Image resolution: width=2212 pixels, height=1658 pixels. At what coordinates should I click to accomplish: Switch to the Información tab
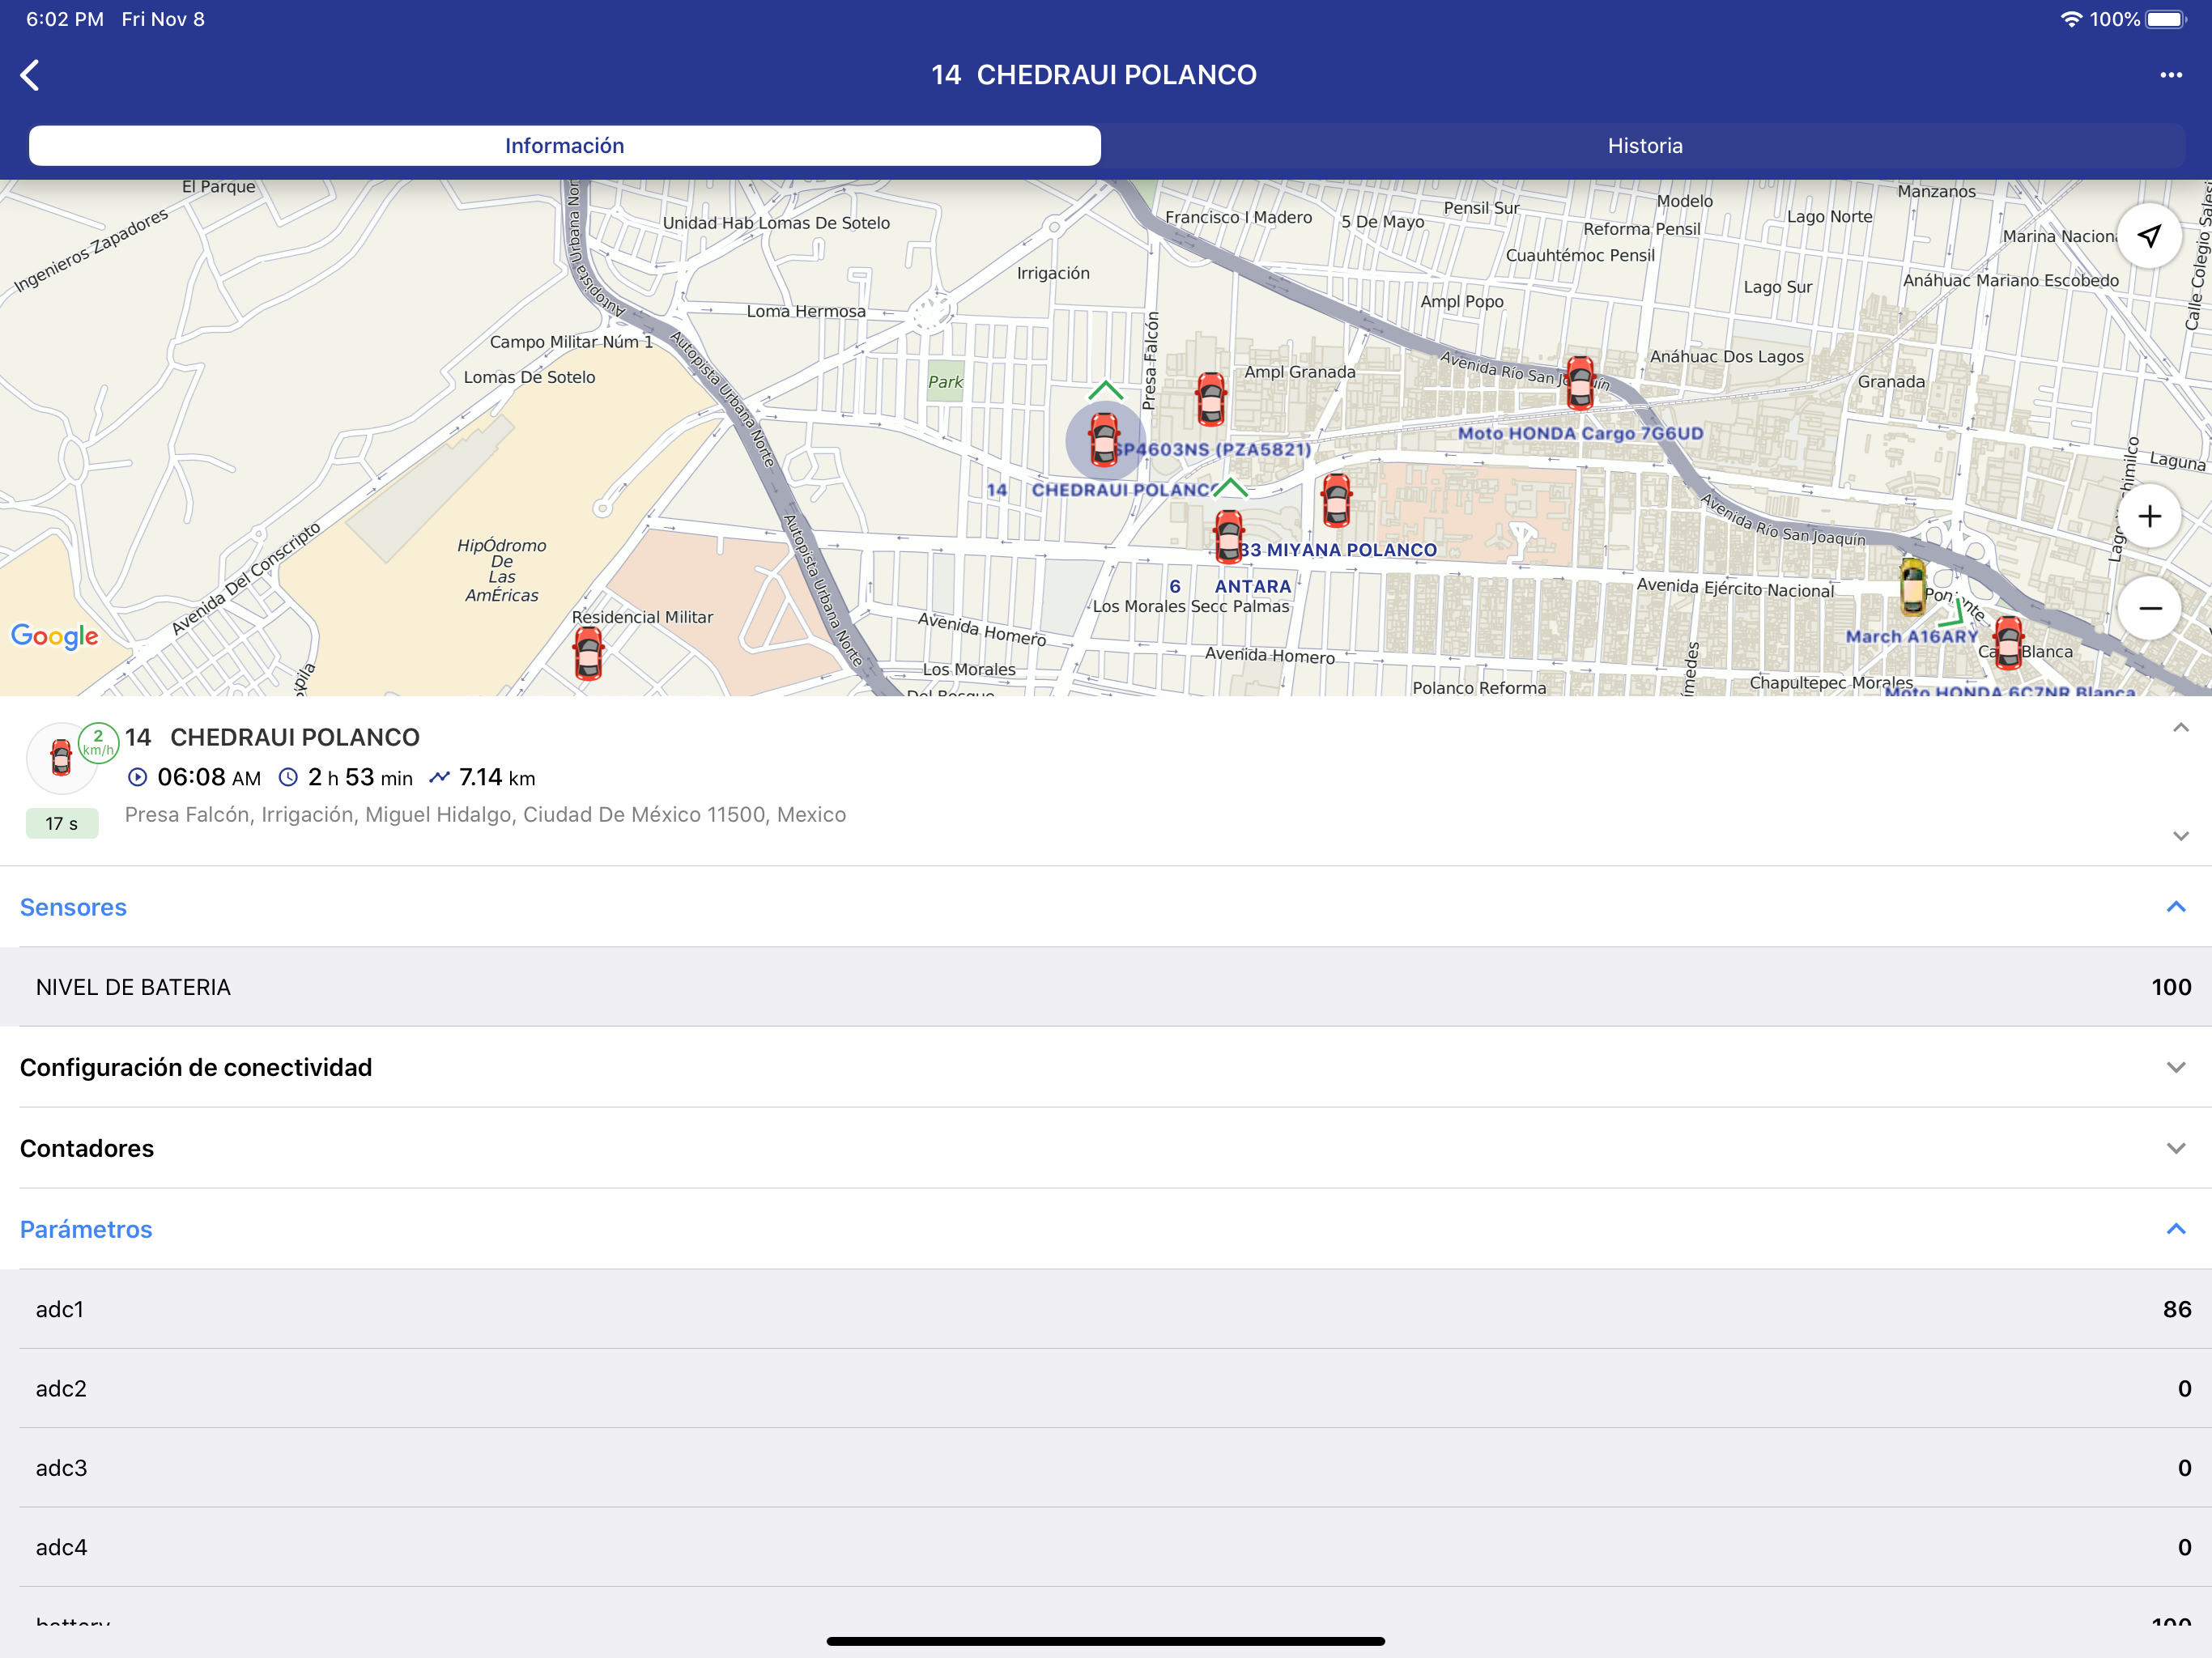[565, 146]
